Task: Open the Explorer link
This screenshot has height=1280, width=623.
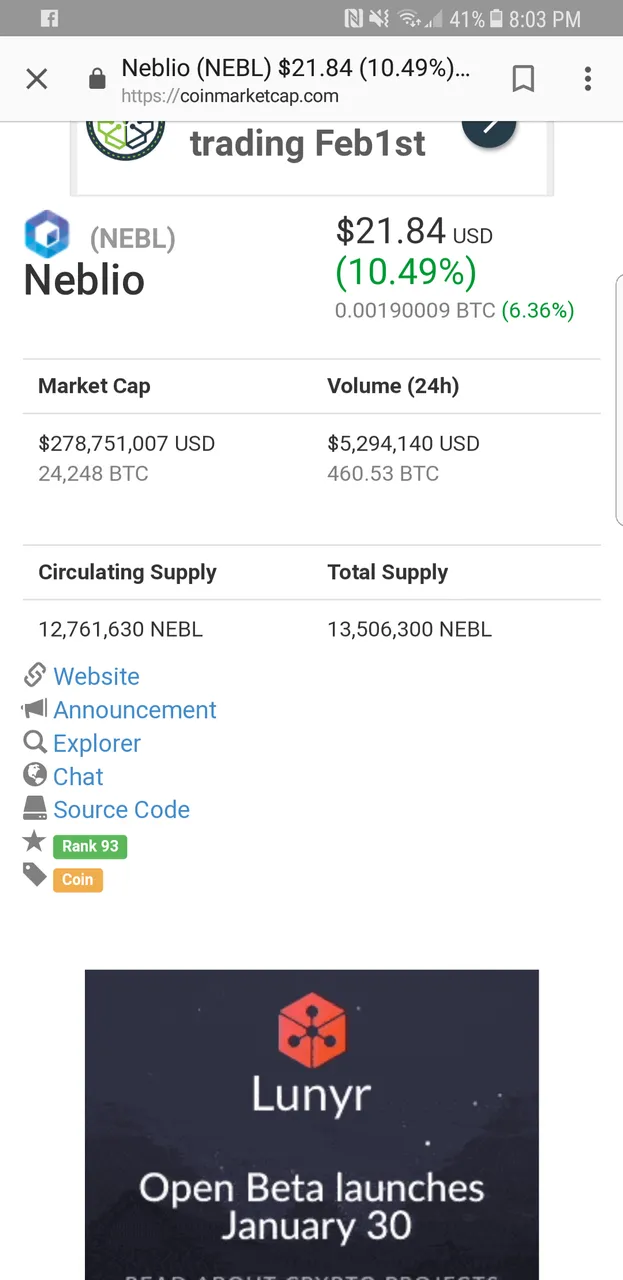Action: tap(97, 743)
